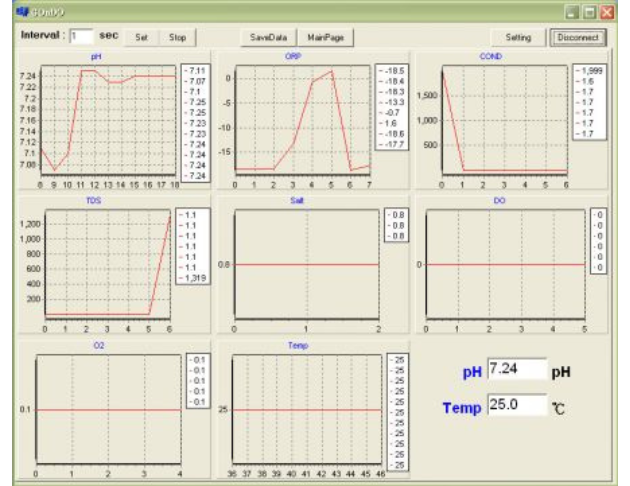Click the Temp reading field showing 25.0
This screenshot has width=630, height=486.
click(516, 407)
